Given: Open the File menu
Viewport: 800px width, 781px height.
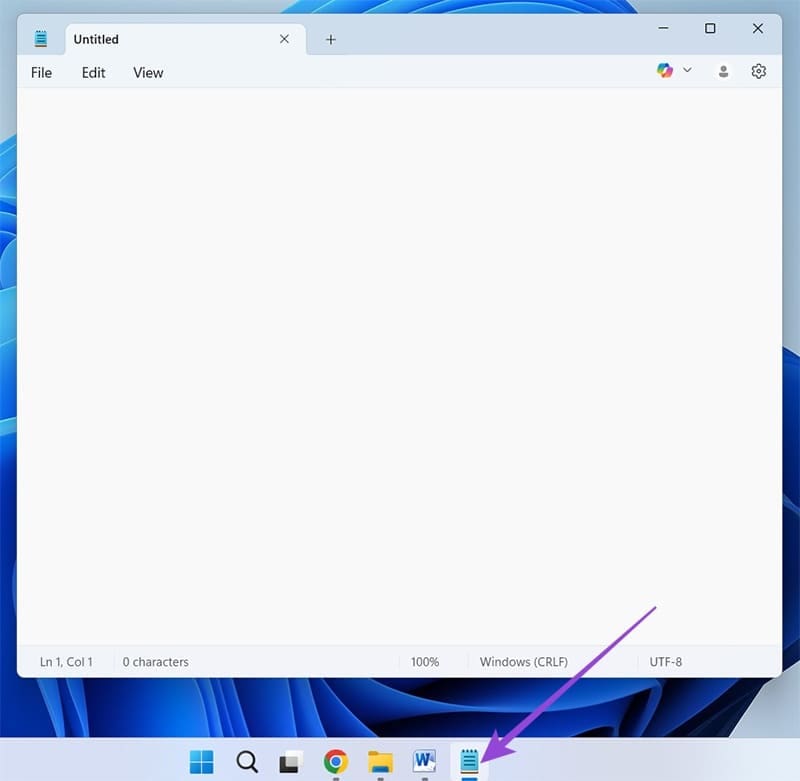Looking at the screenshot, I should point(41,73).
